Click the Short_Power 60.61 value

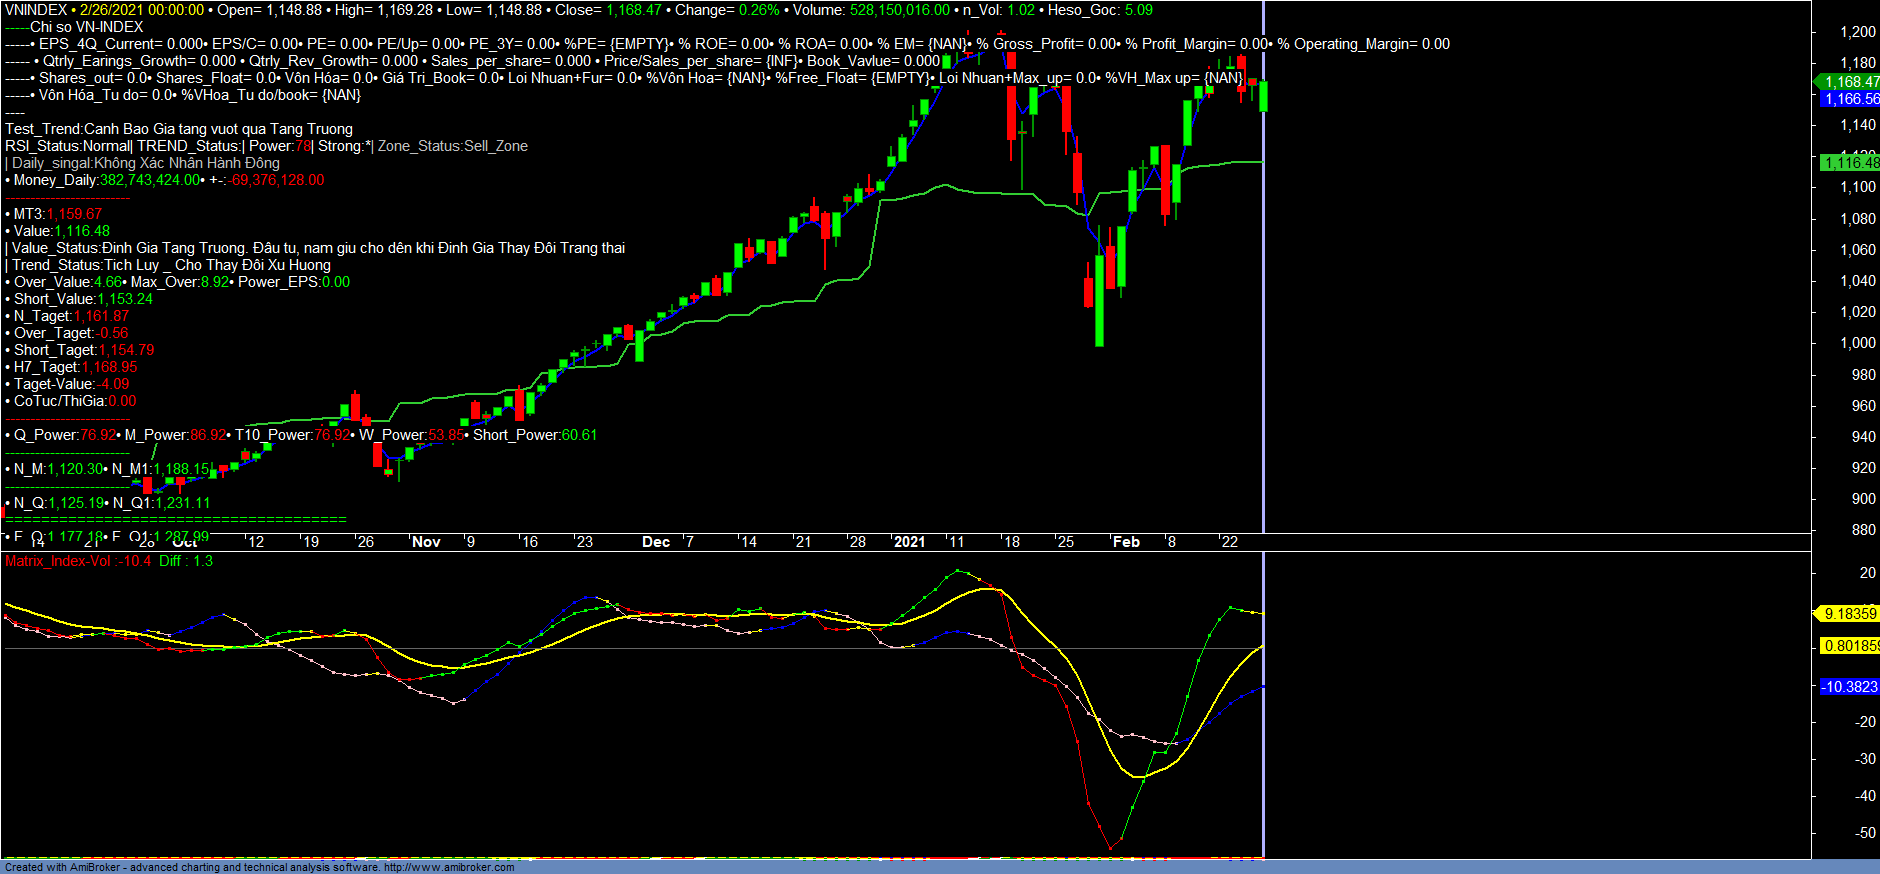coord(579,435)
